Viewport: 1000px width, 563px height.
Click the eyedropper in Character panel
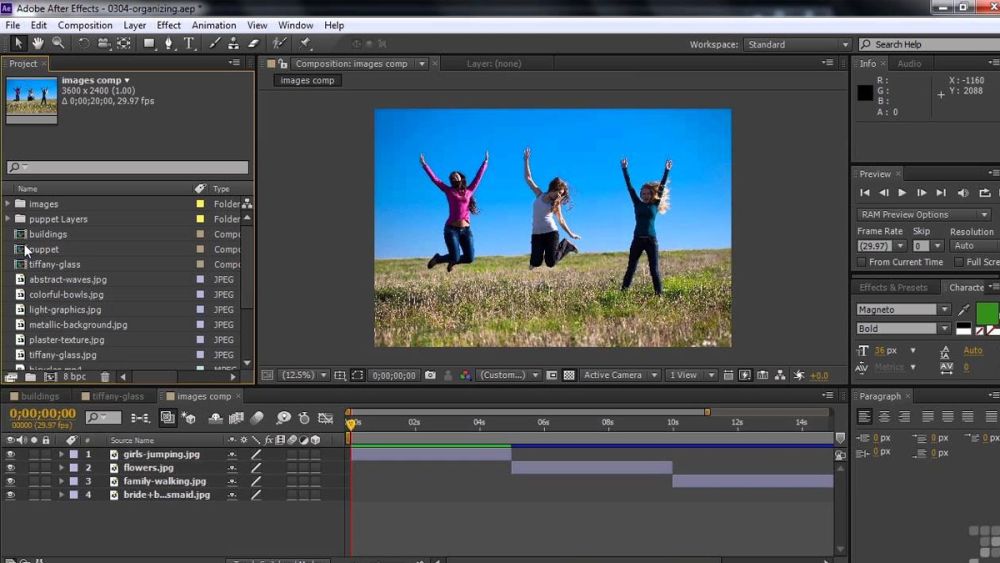click(x=964, y=309)
